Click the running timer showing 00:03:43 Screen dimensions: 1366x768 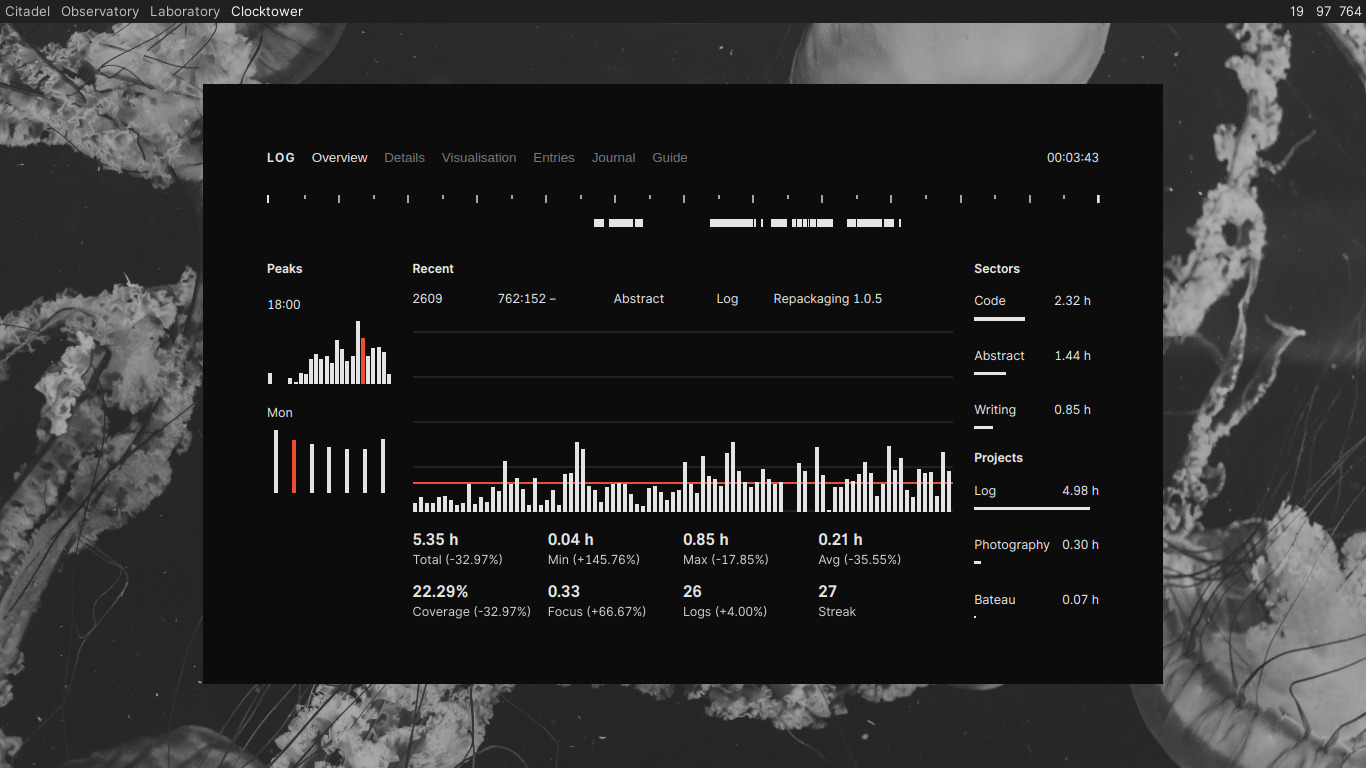(x=1071, y=157)
